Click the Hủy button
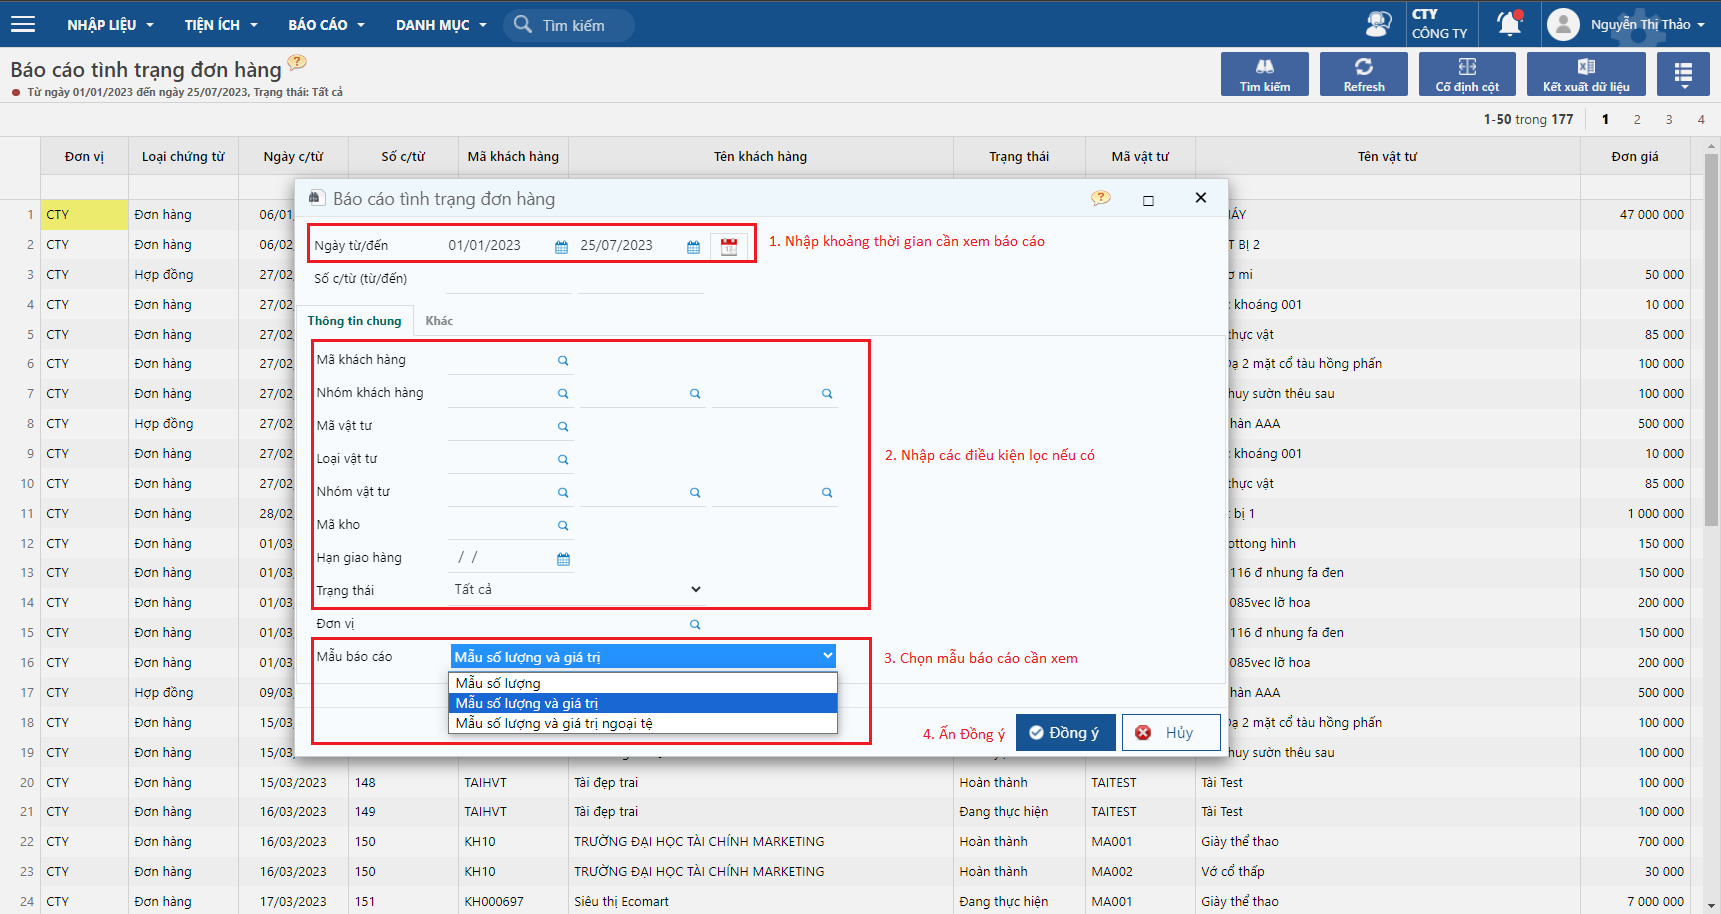Image resolution: width=1721 pixels, height=914 pixels. [x=1170, y=733]
